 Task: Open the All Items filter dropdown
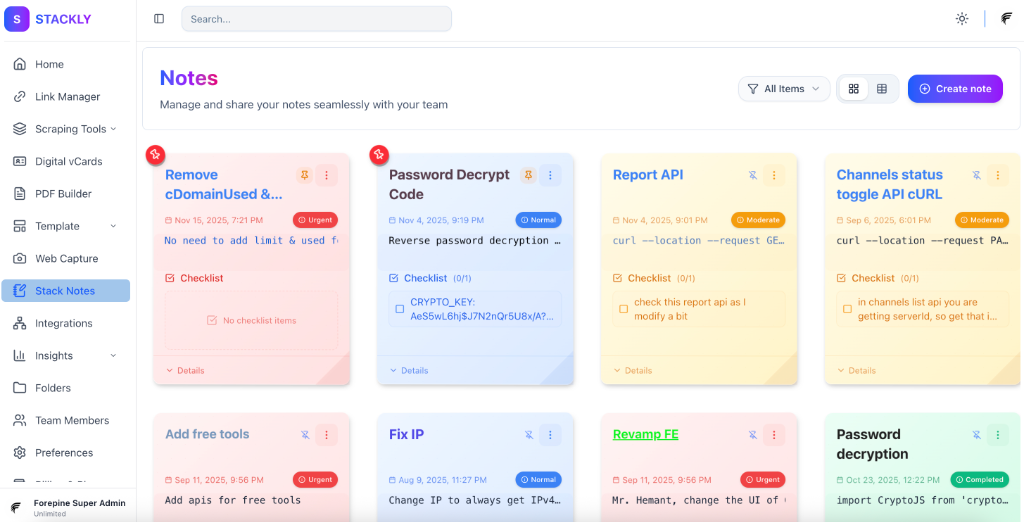784,89
